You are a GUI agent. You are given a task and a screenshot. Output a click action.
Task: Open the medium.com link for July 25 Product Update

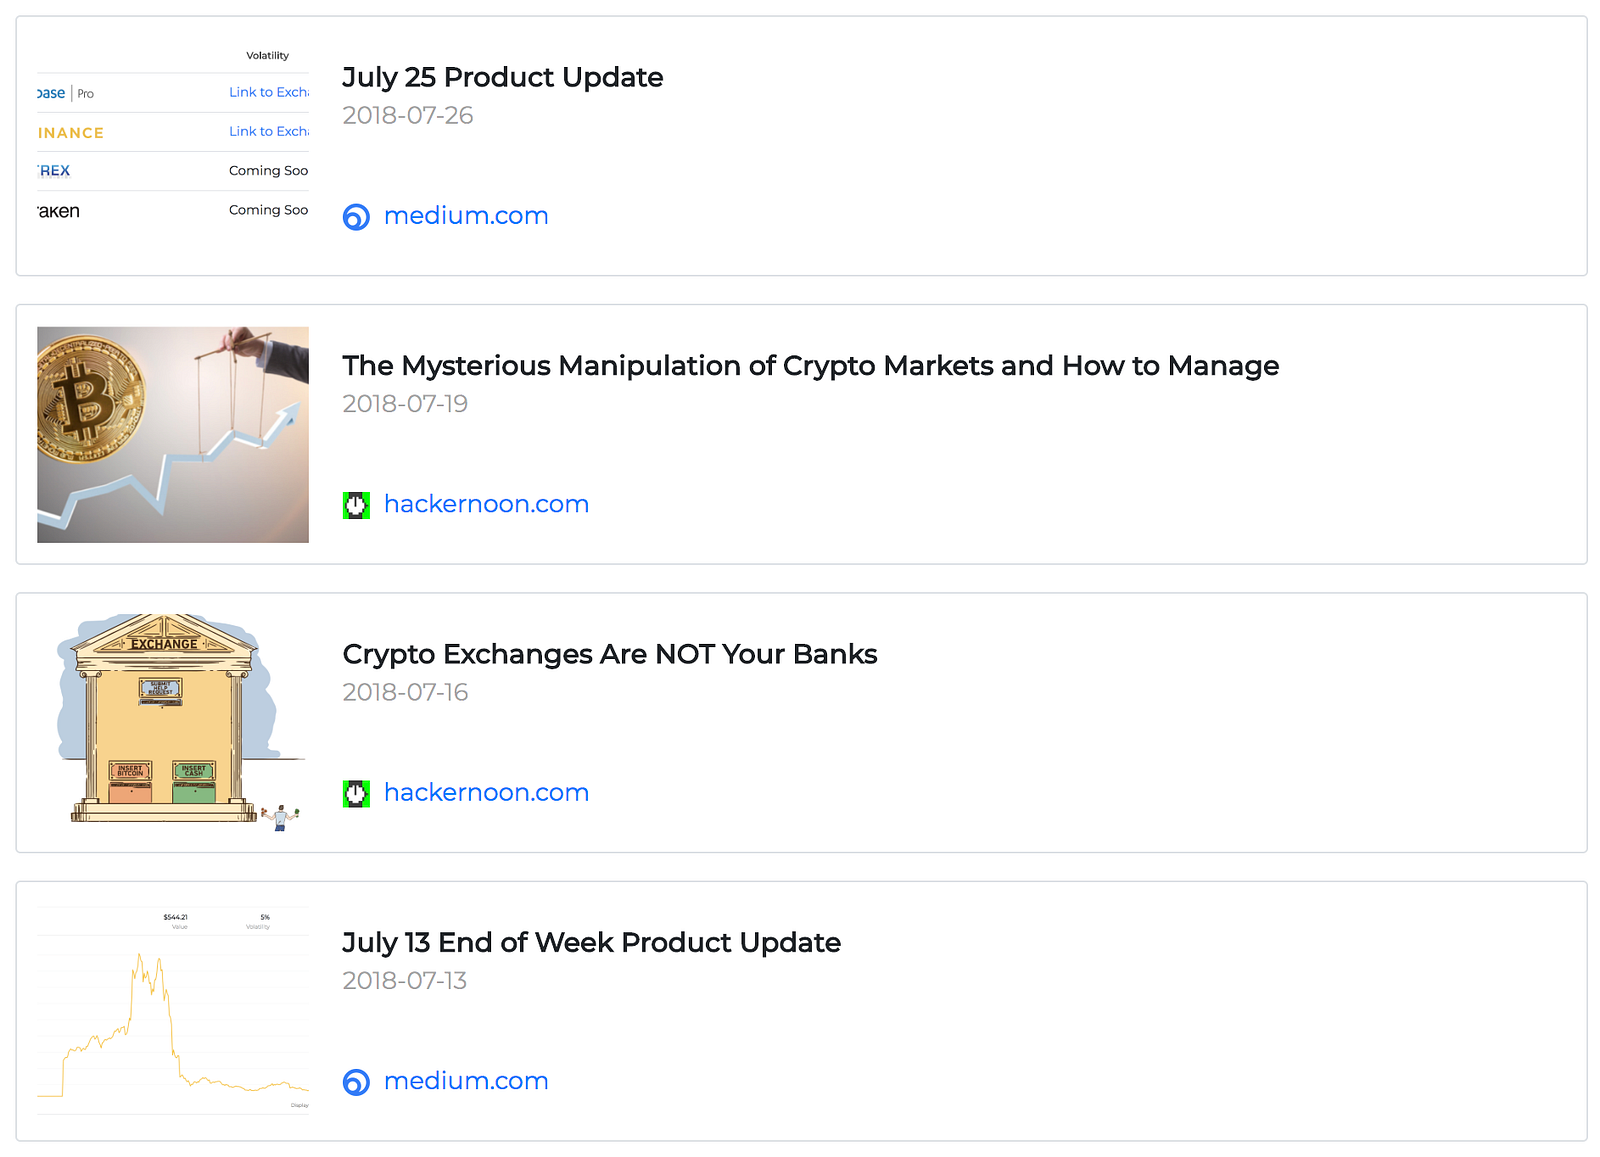466,216
